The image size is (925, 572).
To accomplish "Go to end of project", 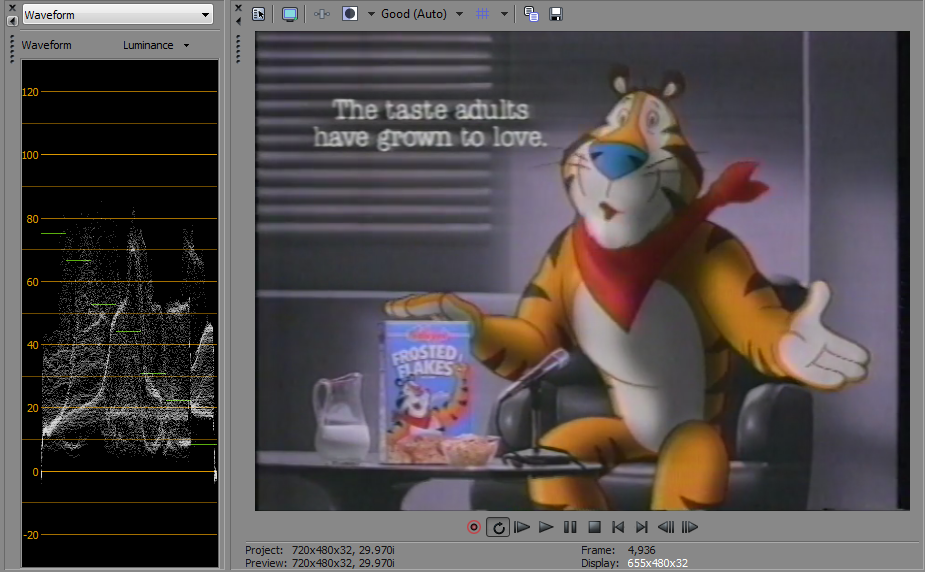I will [642, 527].
